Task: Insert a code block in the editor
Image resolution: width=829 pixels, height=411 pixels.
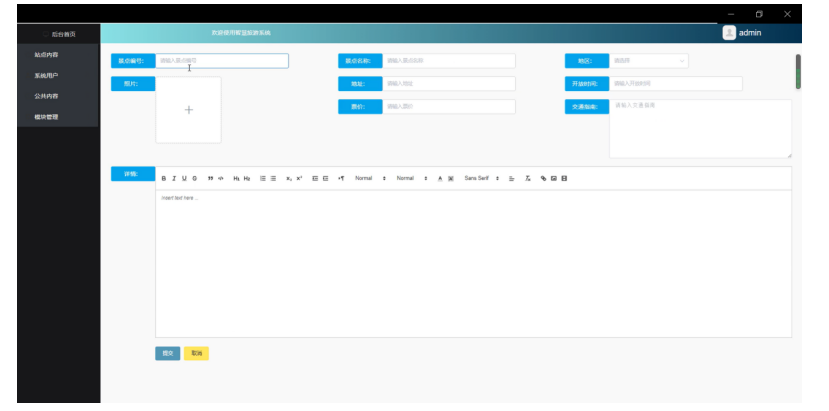Action: coord(220,179)
